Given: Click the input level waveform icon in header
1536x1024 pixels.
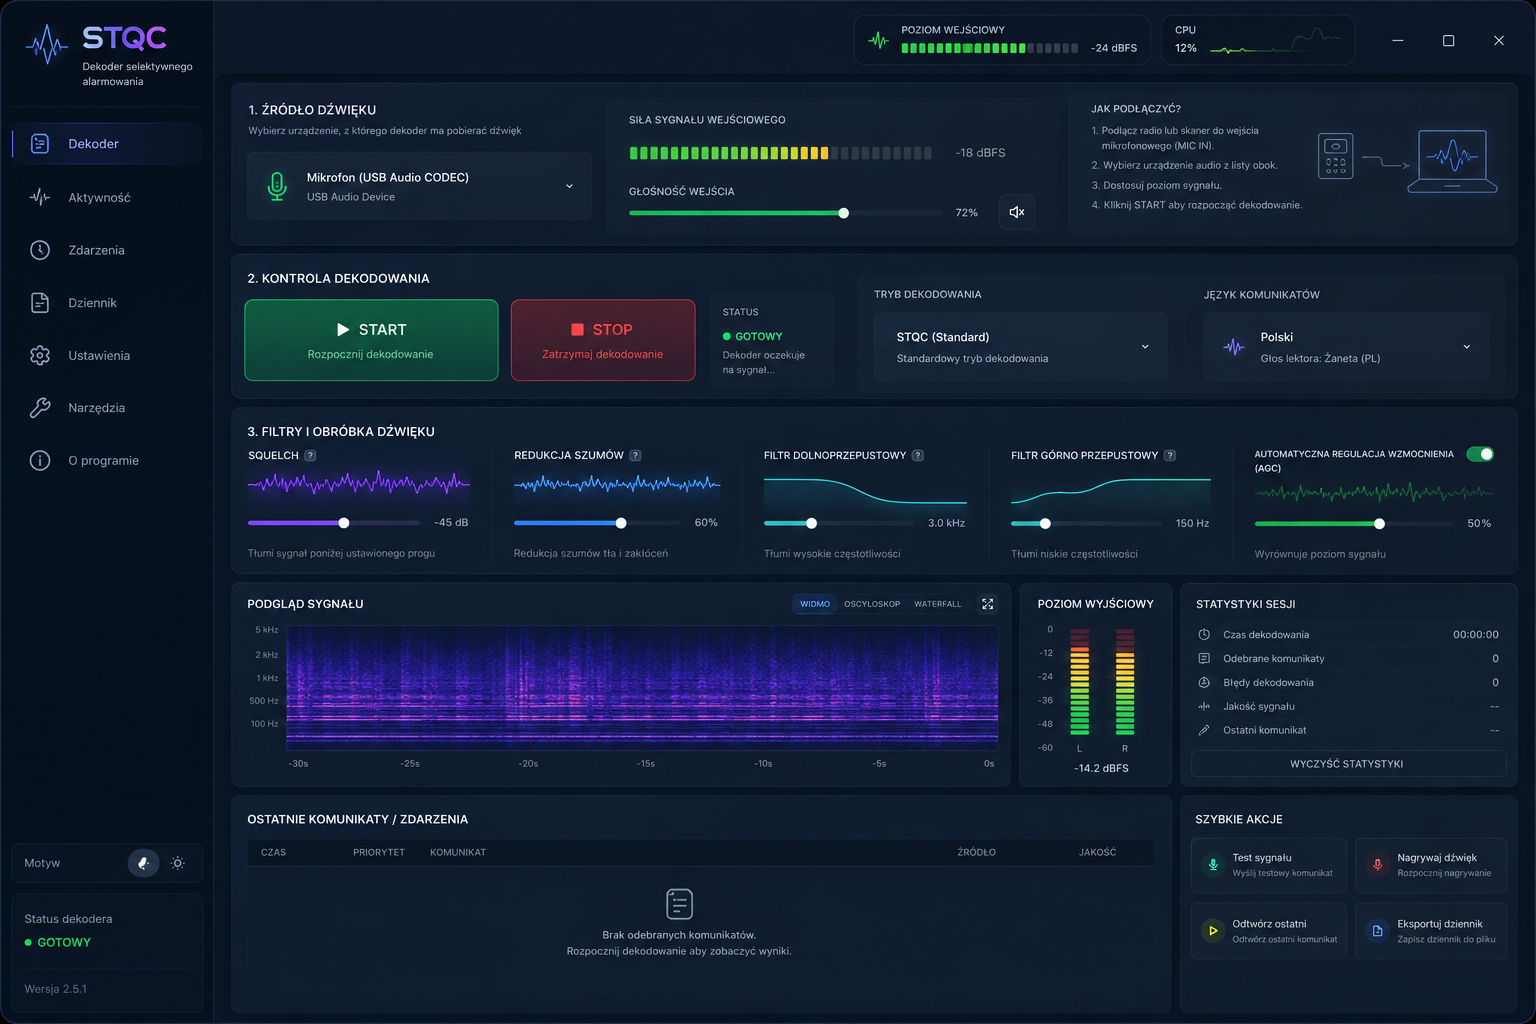Looking at the screenshot, I should (879, 41).
